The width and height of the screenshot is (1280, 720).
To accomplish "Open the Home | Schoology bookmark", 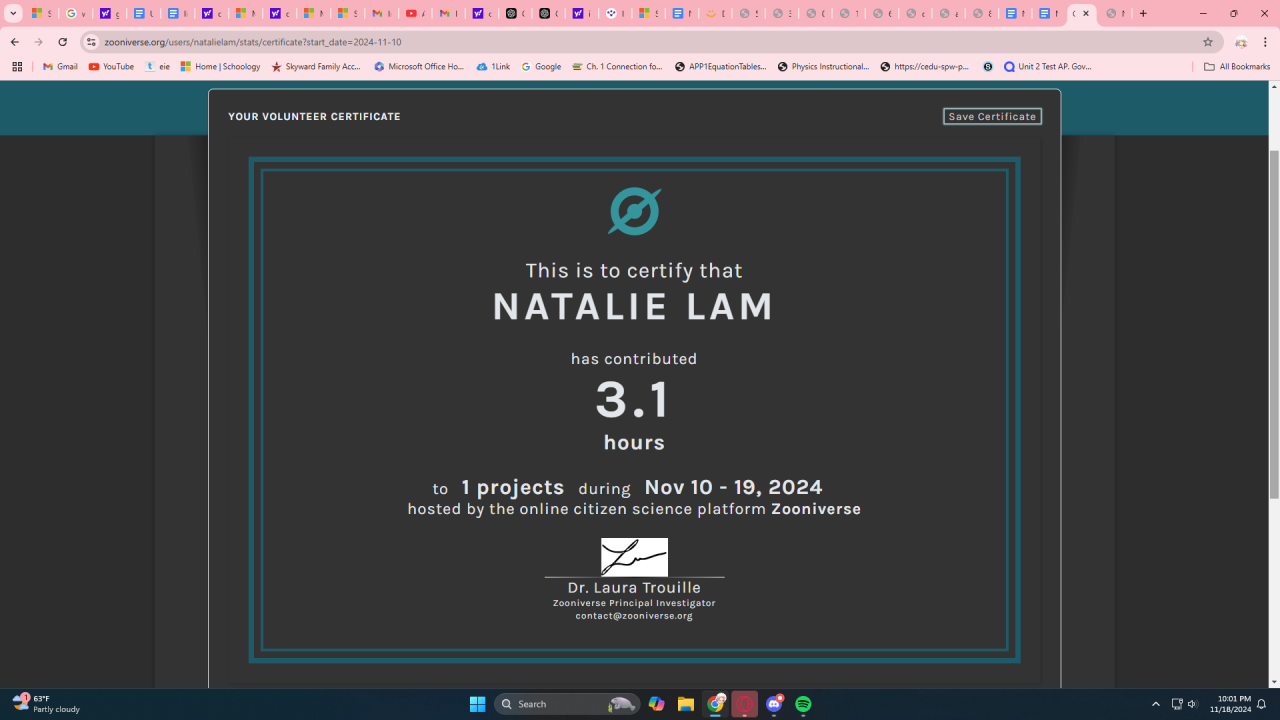I will point(220,67).
